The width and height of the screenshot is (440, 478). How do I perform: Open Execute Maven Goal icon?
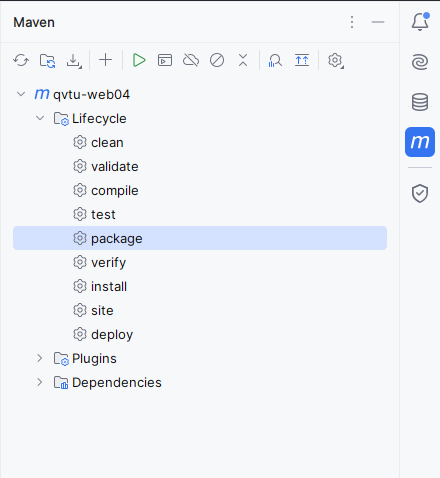(165, 60)
